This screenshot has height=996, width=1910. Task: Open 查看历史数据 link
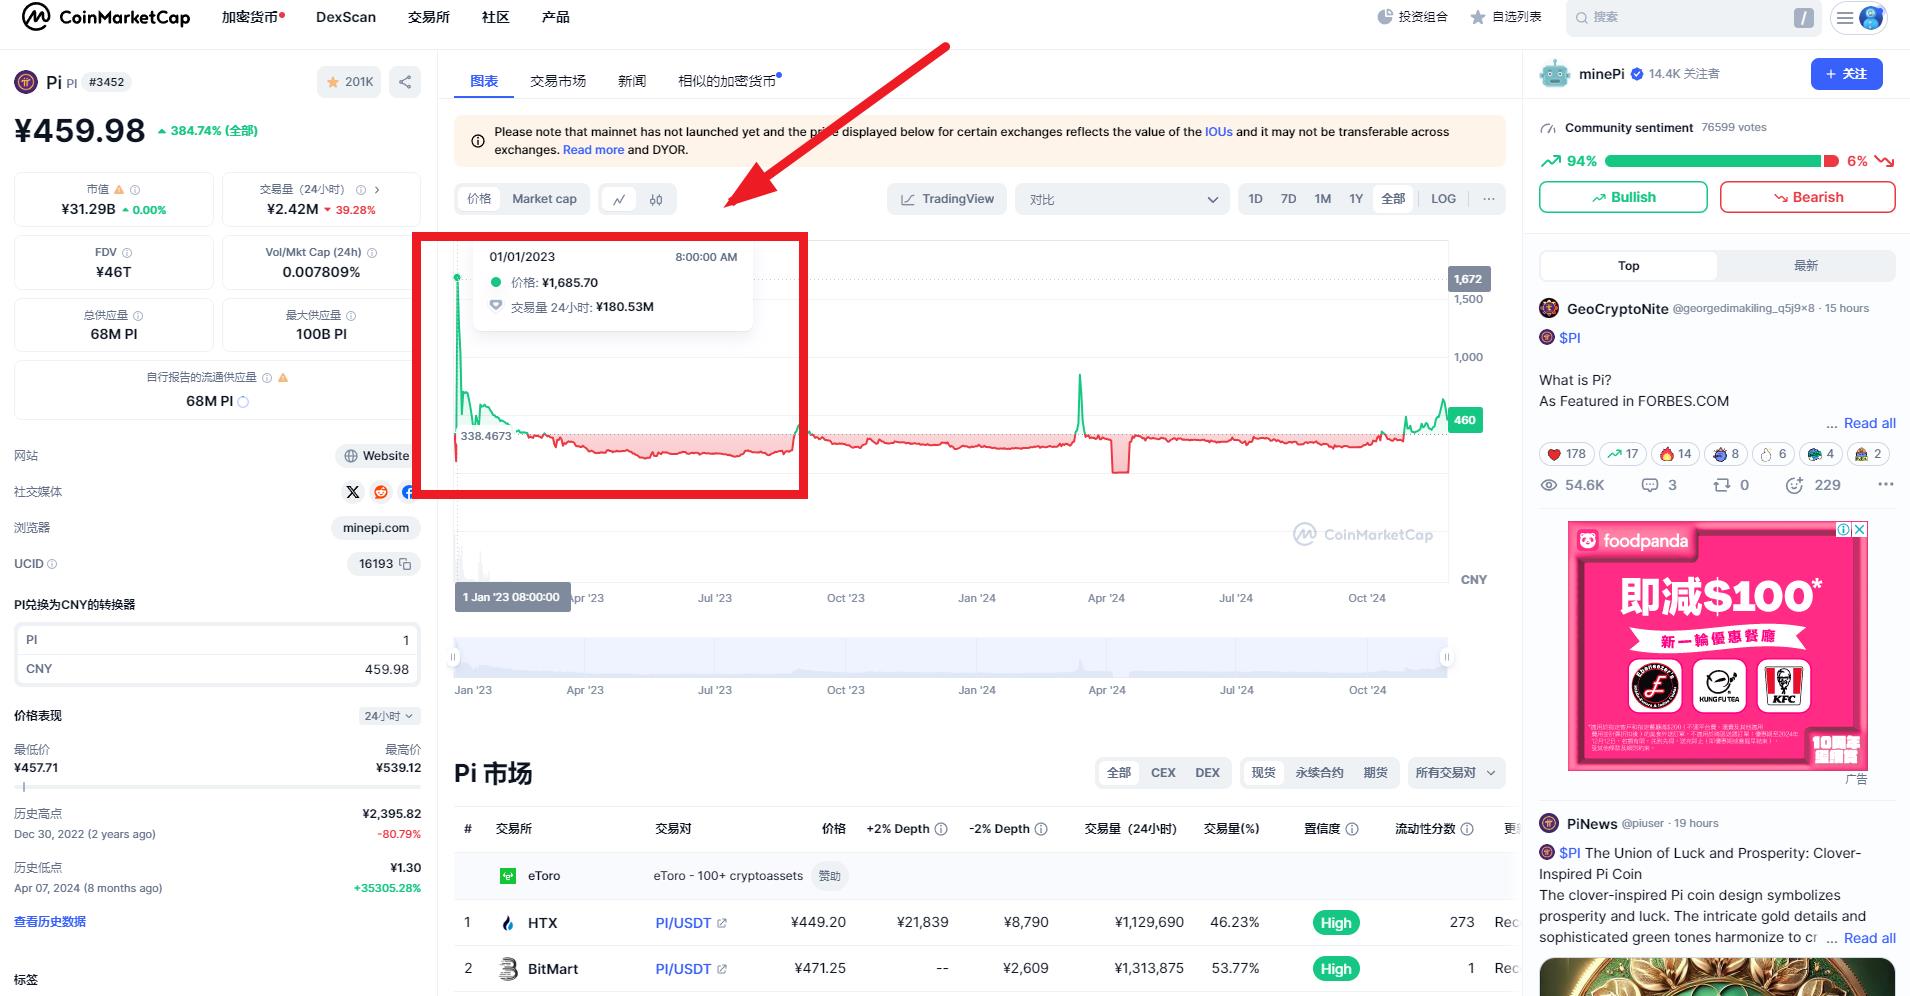pyautogui.click(x=50, y=922)
